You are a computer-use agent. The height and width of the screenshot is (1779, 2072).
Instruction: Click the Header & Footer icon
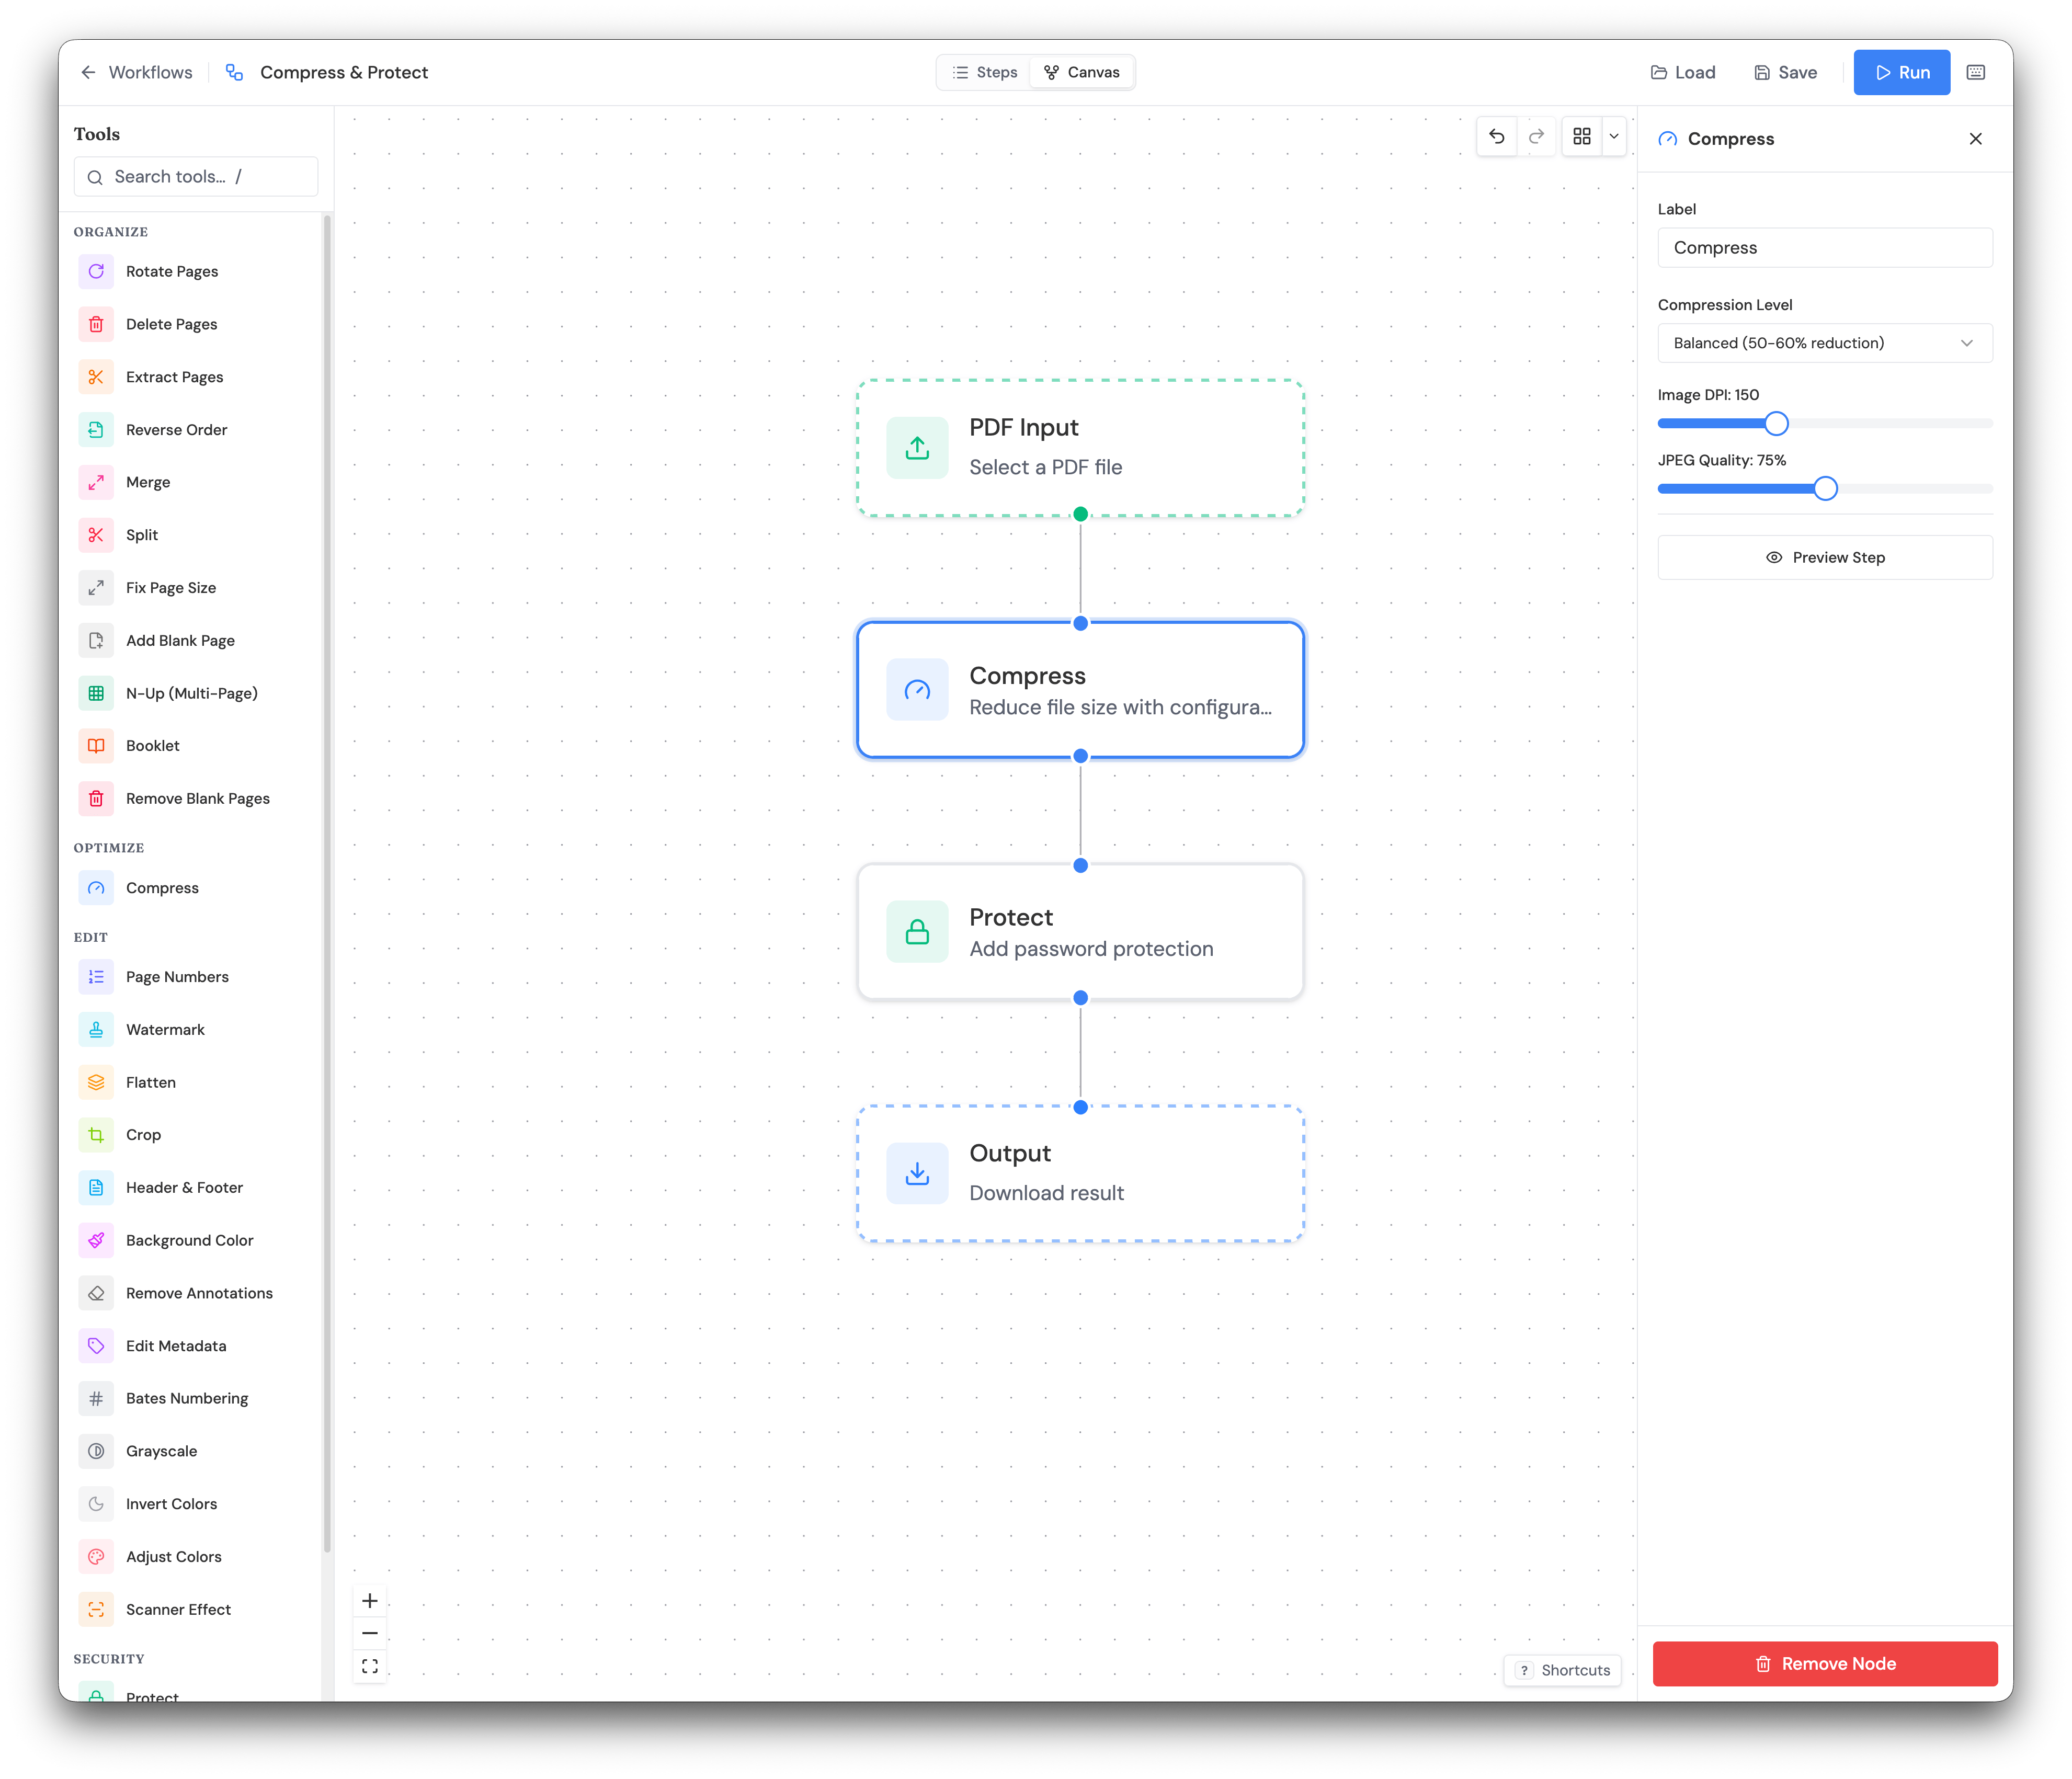point(96,1188)
